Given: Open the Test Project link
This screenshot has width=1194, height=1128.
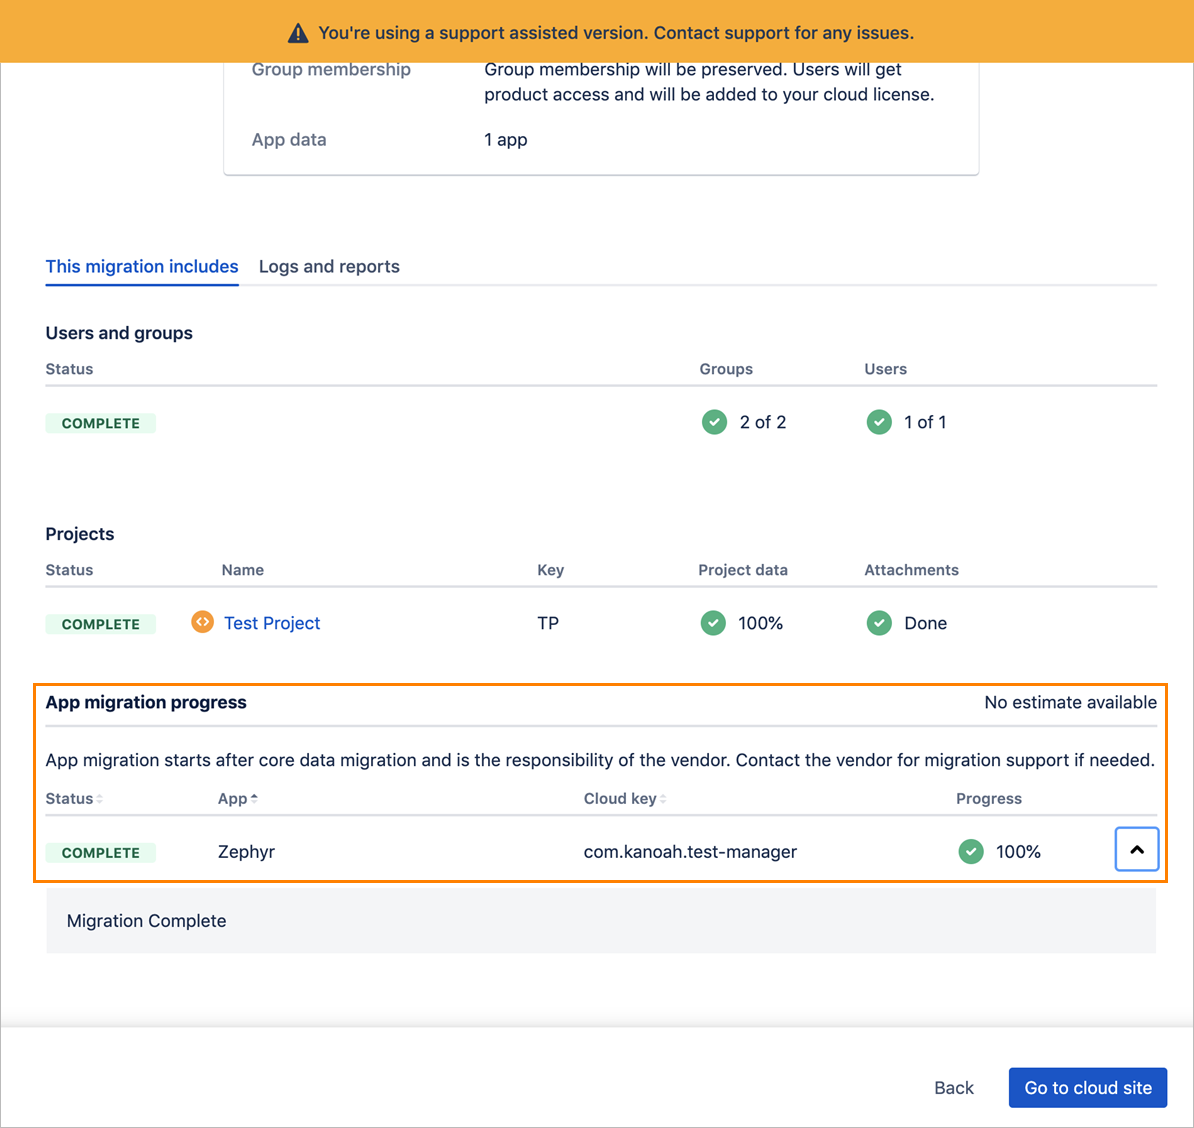Looking at the screenshot, I should pos(271,622).
